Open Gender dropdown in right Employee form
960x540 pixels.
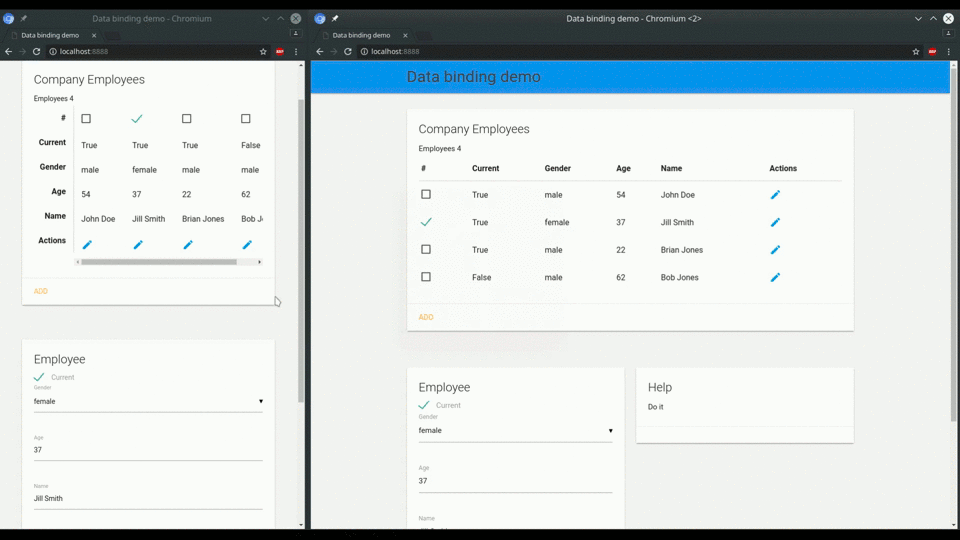pos(516,431)
